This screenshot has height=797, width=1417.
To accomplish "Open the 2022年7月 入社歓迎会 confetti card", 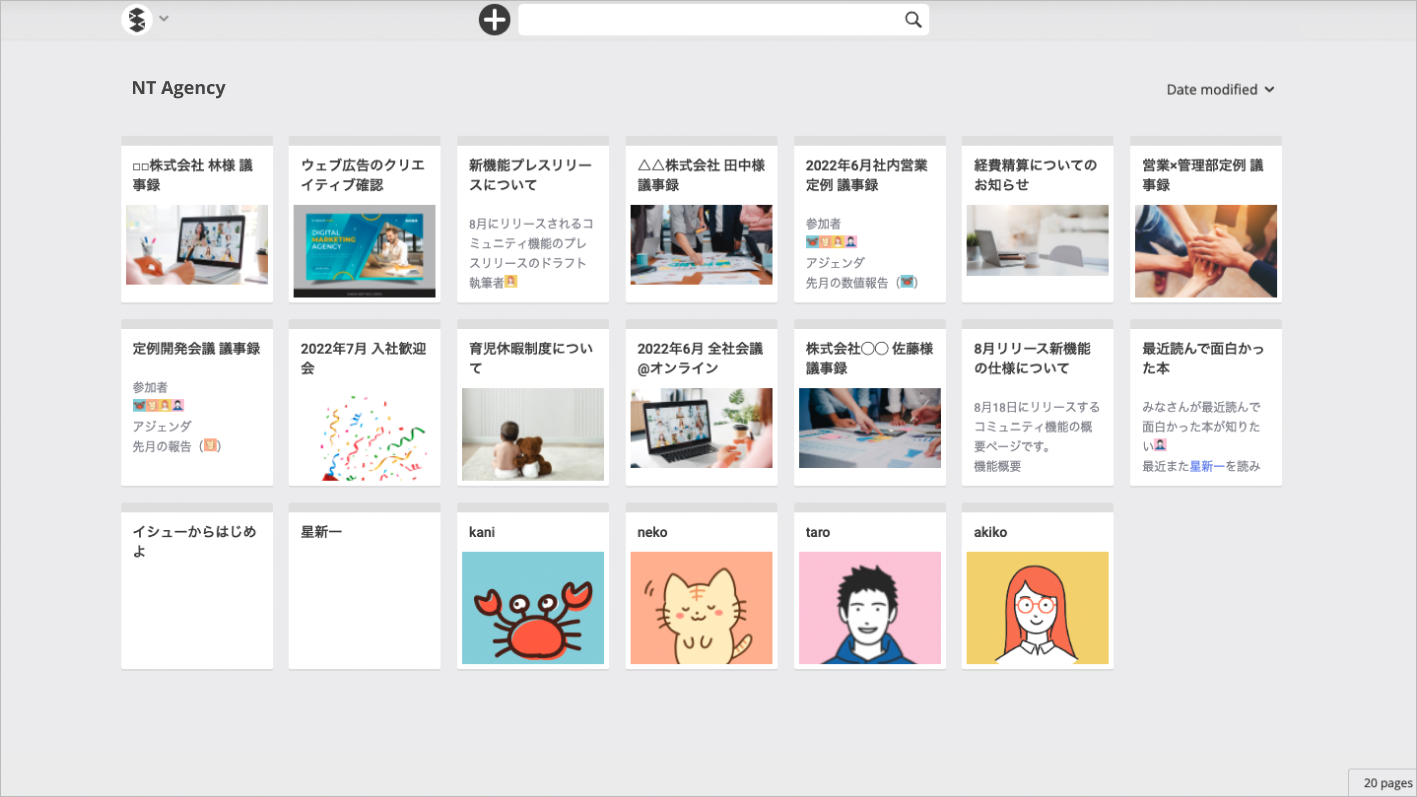I will click(x=365, y=403).
